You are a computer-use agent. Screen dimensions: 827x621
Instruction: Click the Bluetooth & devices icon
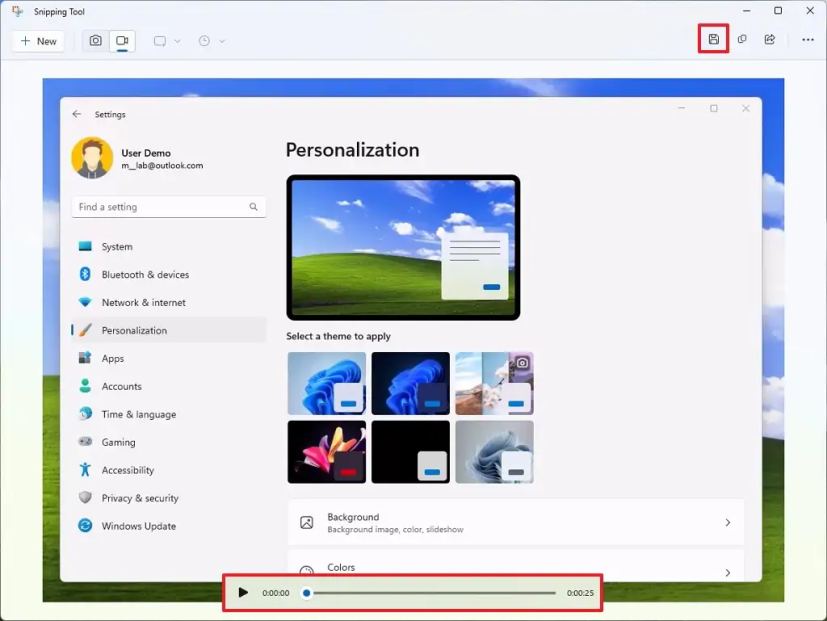click(85, 274)
